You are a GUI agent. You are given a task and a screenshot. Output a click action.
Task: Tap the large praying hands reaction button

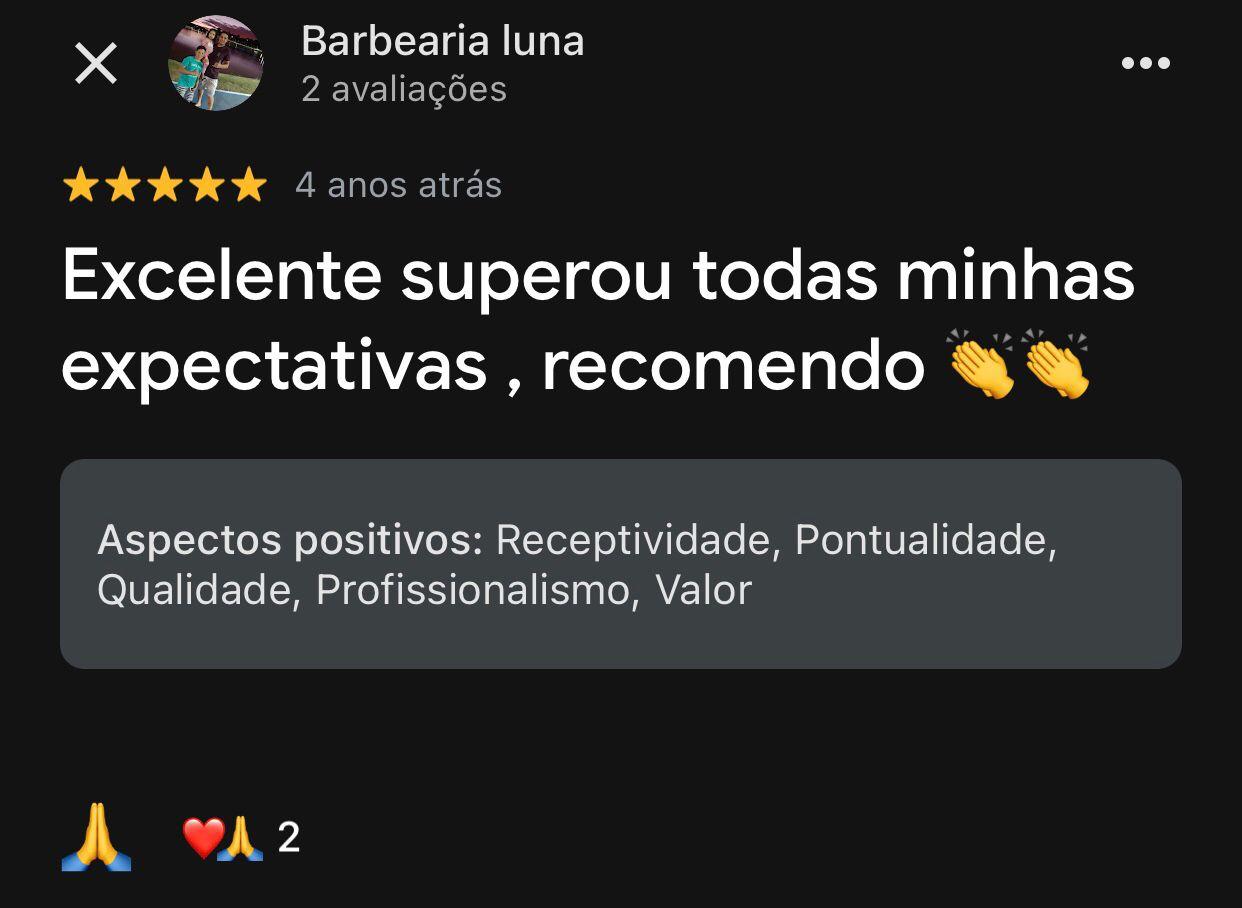(96, 838)
